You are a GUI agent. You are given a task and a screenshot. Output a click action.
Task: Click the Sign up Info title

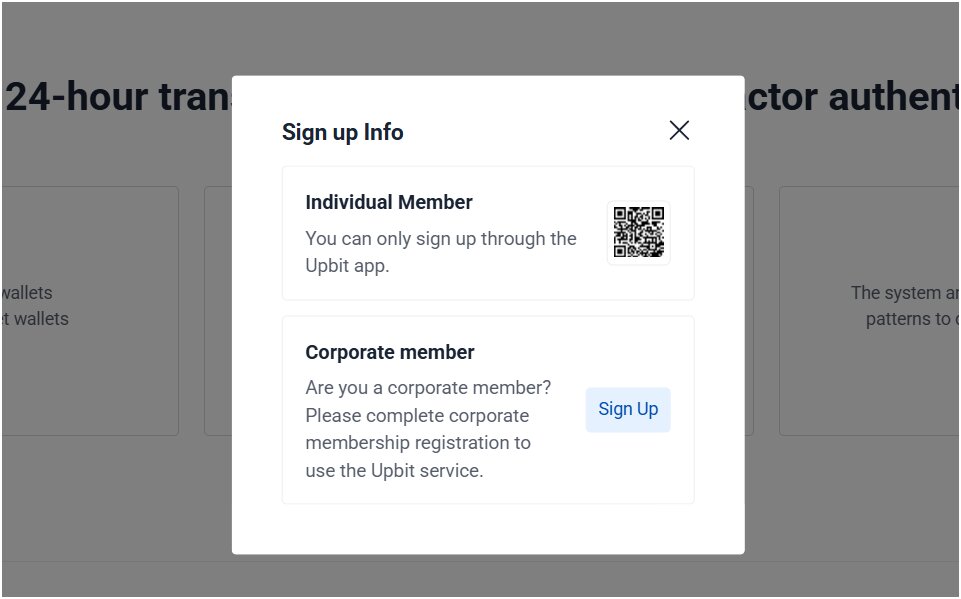pyautogui.click(x=343, y=132)
